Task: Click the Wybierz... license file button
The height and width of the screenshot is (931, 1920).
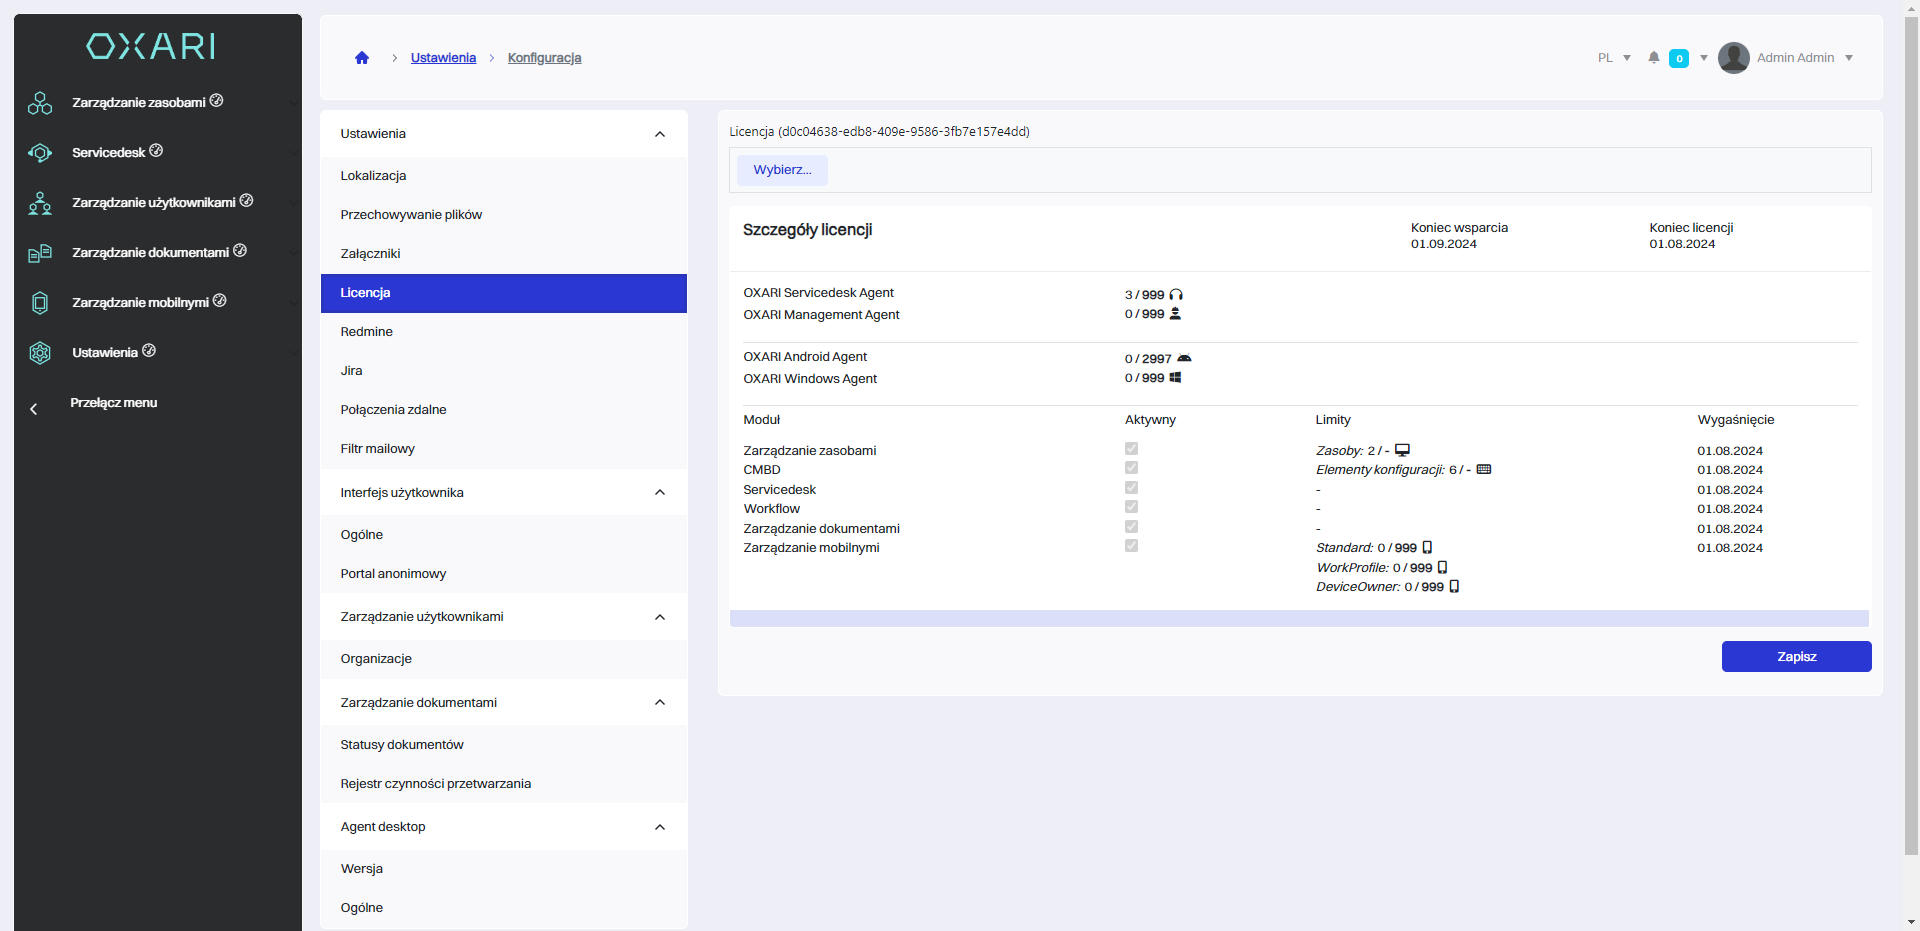Action: click(782, 170)
